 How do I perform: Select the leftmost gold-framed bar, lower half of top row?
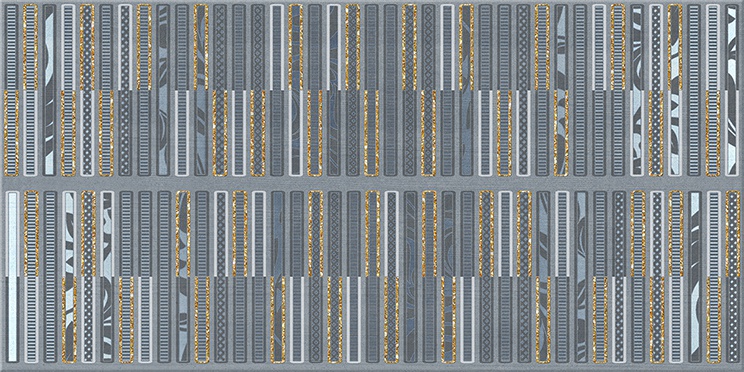[x=11, y=133]
